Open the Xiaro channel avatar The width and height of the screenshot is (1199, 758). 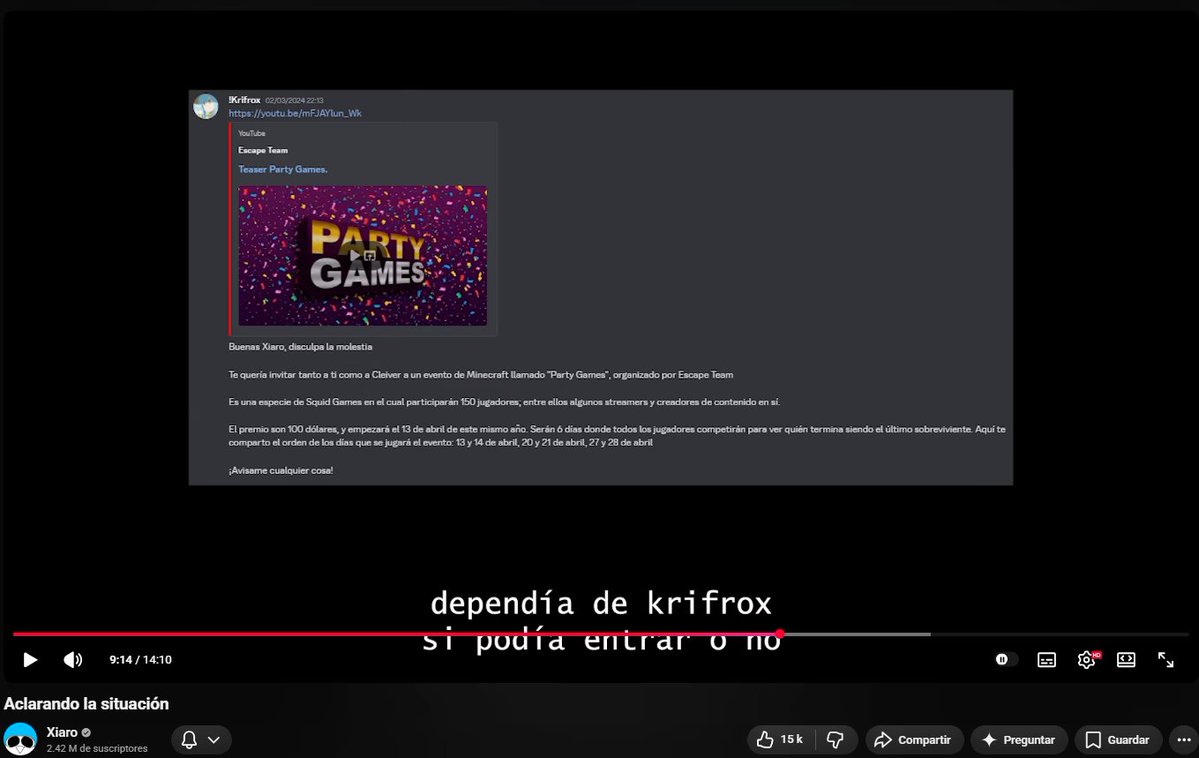20,740
